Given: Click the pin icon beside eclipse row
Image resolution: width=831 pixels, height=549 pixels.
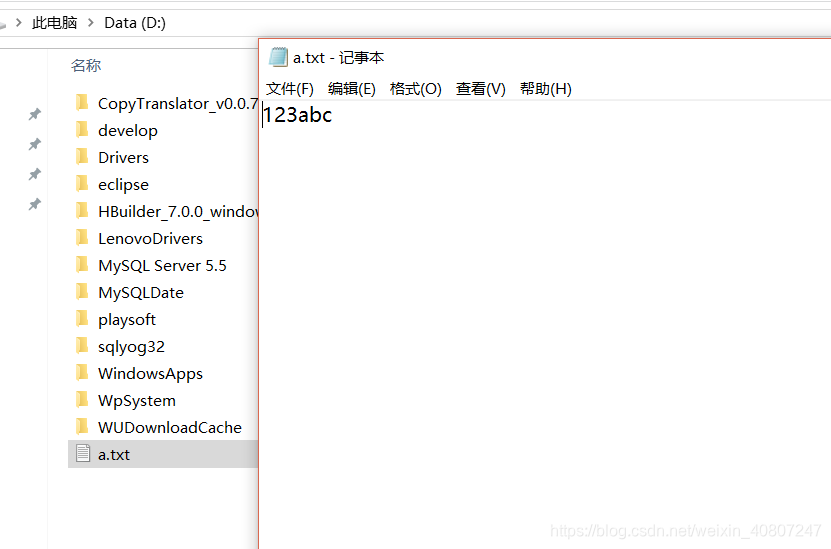Looking at the screenshot, I should click(34, 204).
